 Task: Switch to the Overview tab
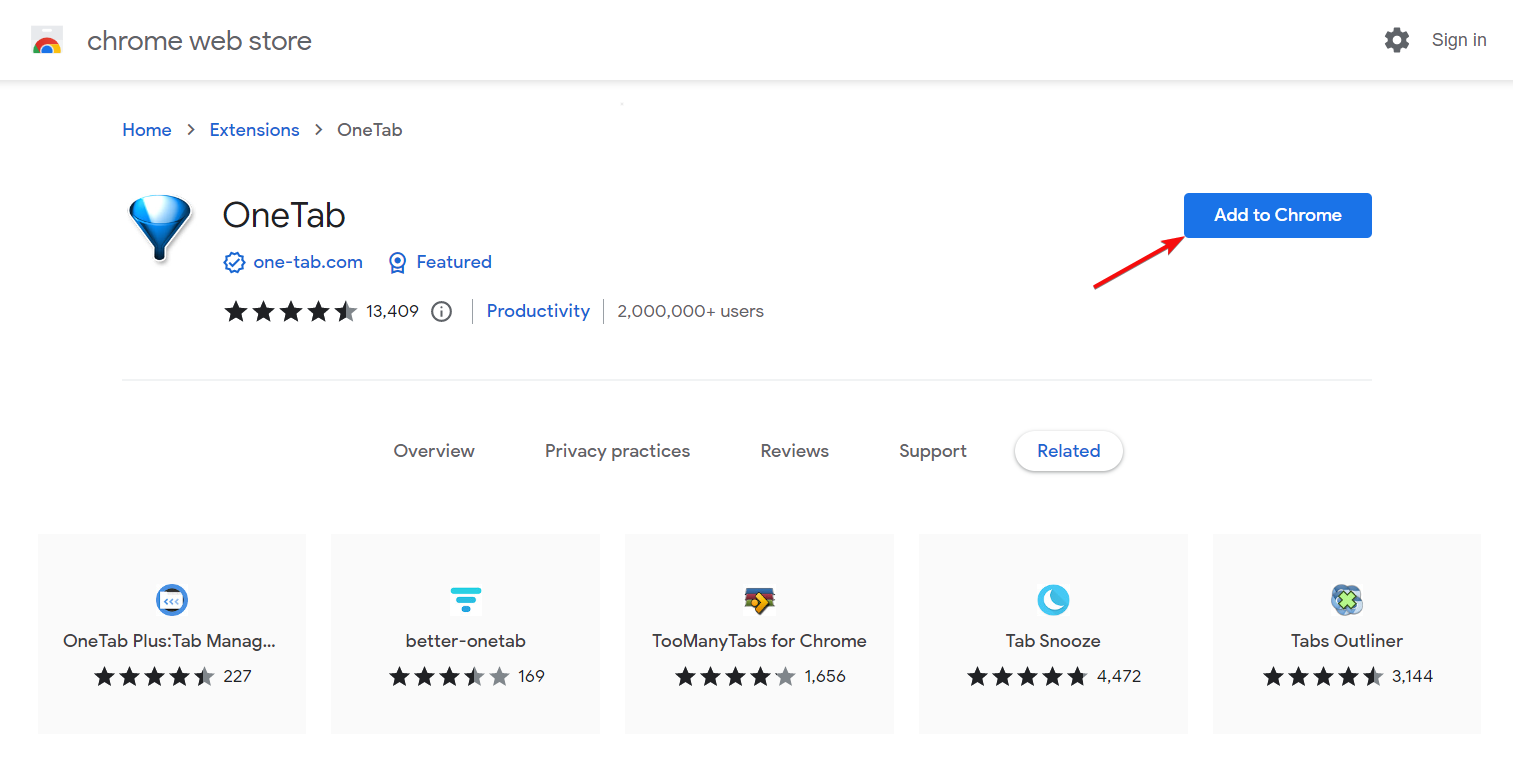point(434,451)
